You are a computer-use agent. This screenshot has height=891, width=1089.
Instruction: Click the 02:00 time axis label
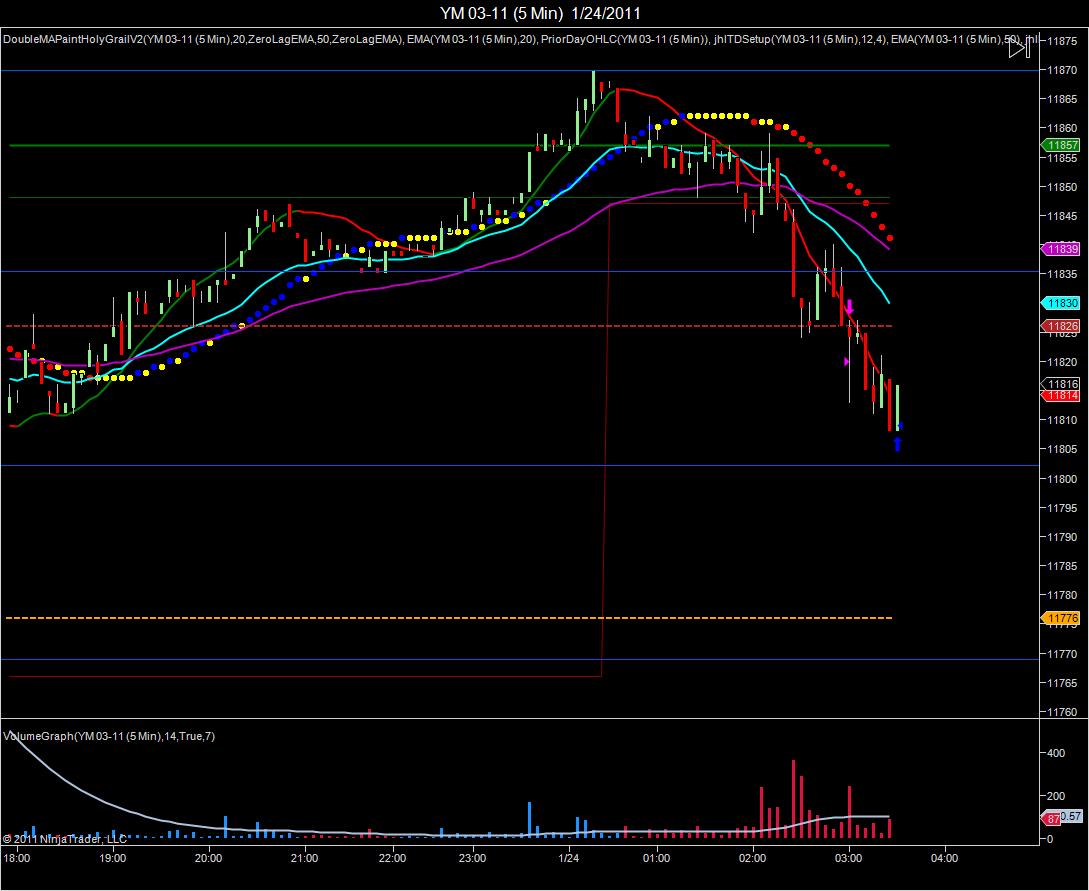[753, 858]
